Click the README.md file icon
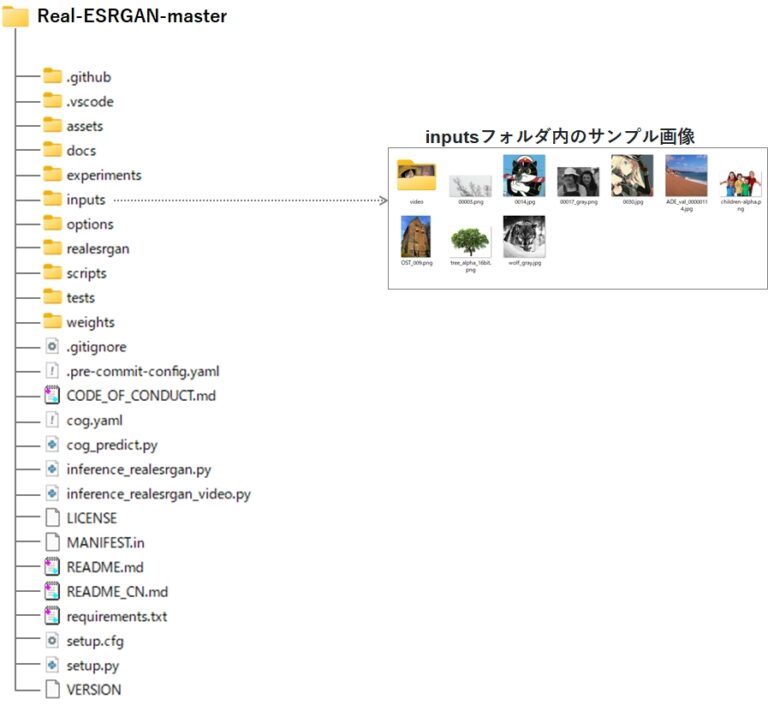The height and width of the screenshot is (717, 768). [53, 567]
